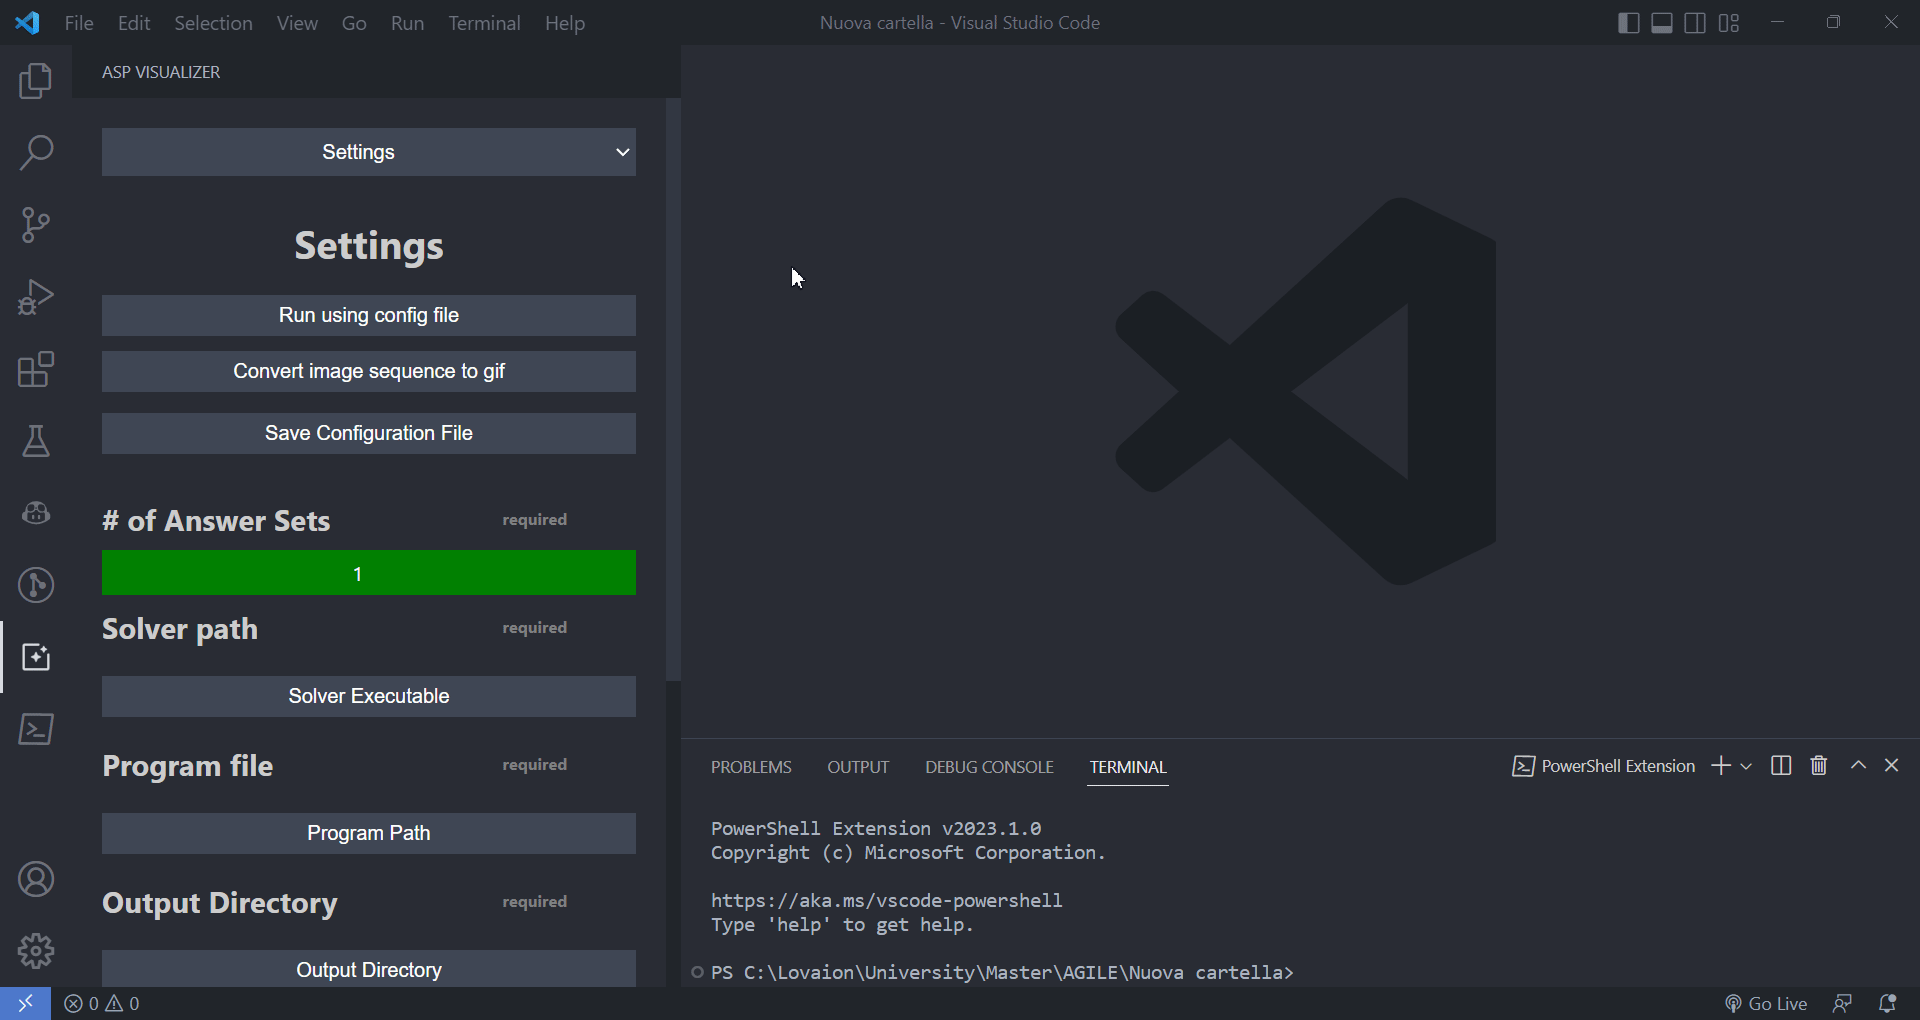Click the 'Program file' heading

[188, 765]
